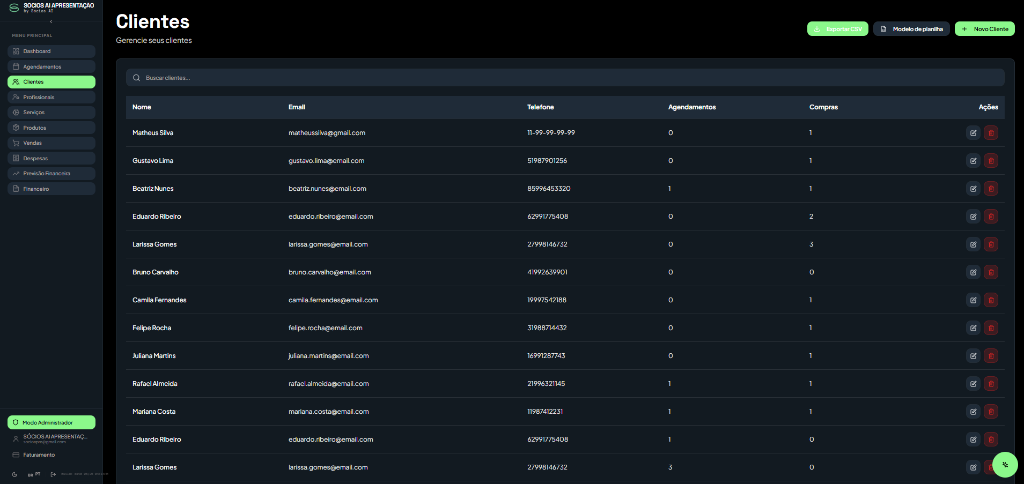Edit client Matheus Silva with pencil icon
The image size is (1024, 484).
click(x=973, y=133)
